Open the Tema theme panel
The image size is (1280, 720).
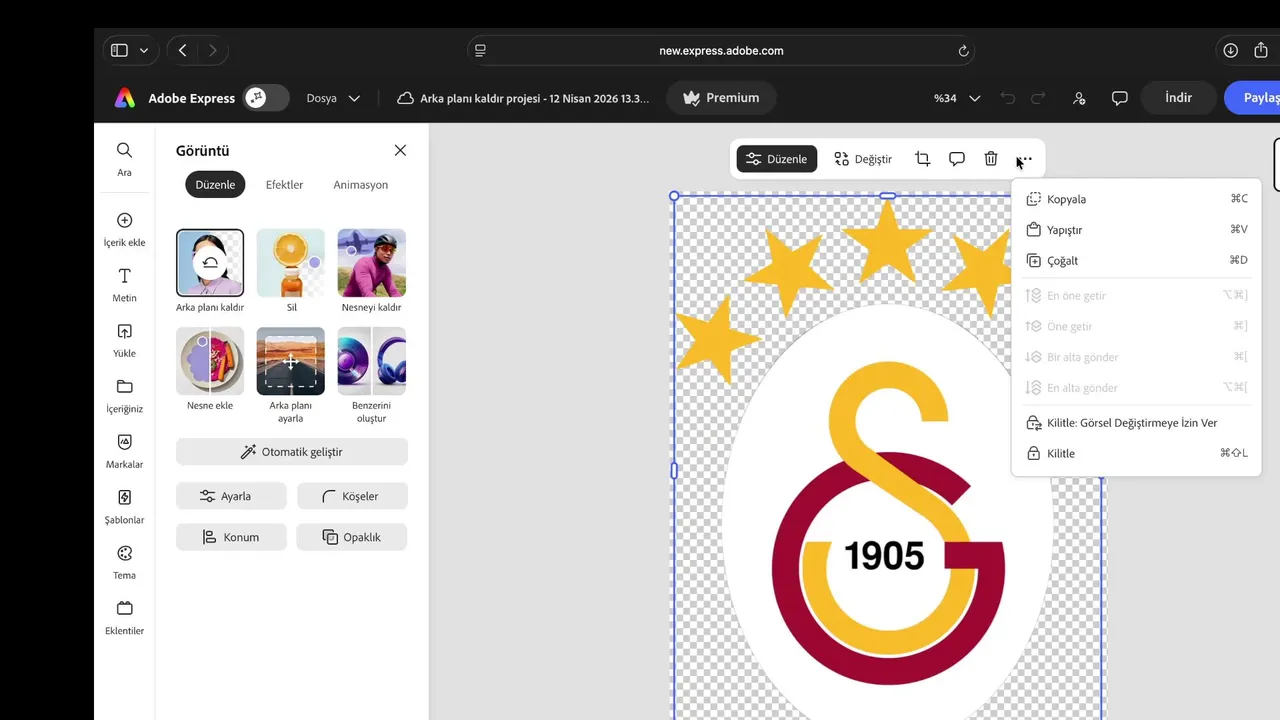124,562
